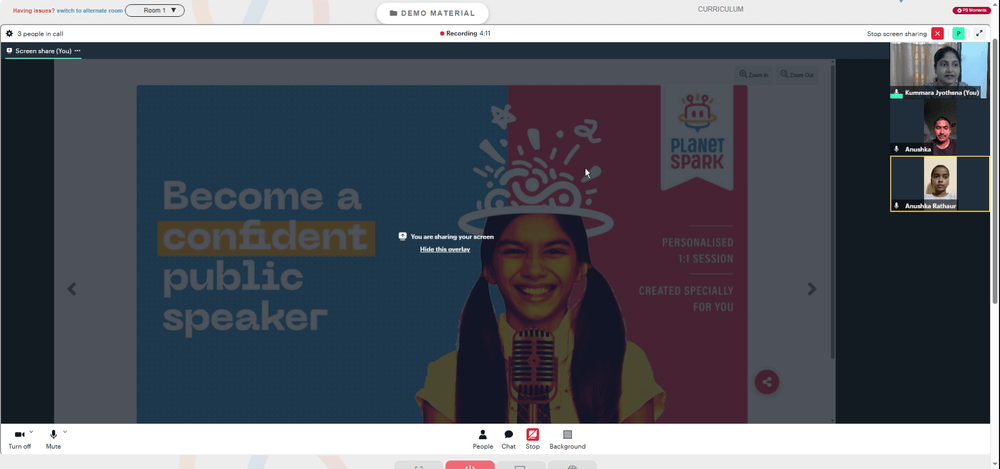Mute the microphone
The width and height of the screenshot is (1000, 469).
click(54, 439)
